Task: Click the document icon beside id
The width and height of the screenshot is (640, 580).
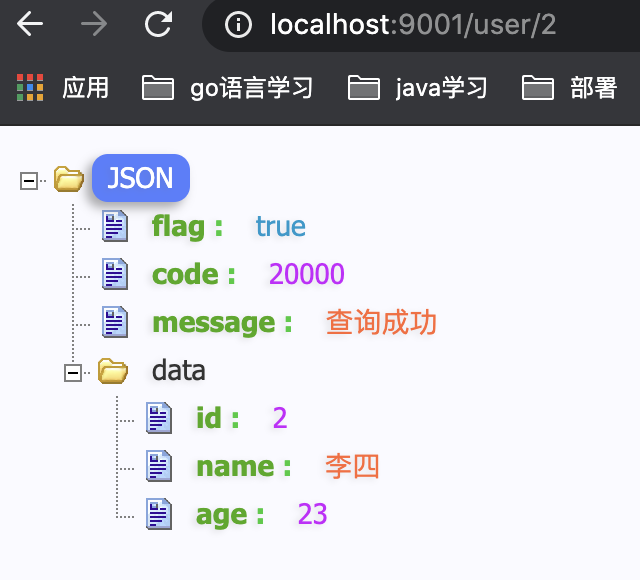Action: coord(159,418)
